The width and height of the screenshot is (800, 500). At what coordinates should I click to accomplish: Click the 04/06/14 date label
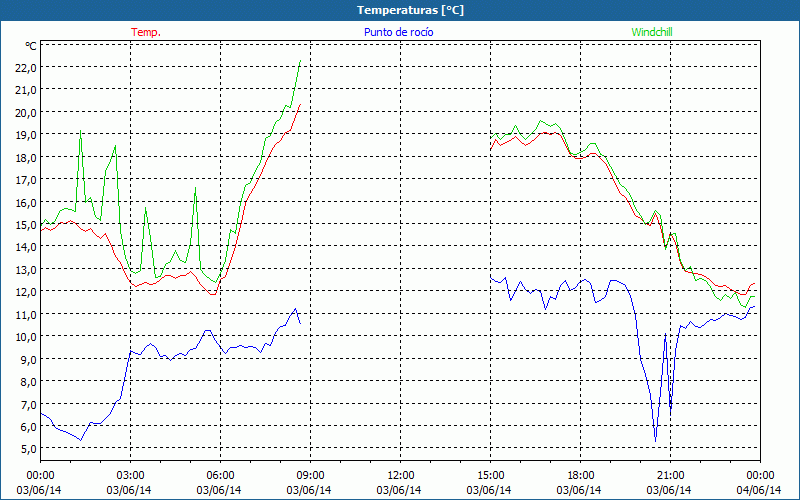click(x=759, y=490)
